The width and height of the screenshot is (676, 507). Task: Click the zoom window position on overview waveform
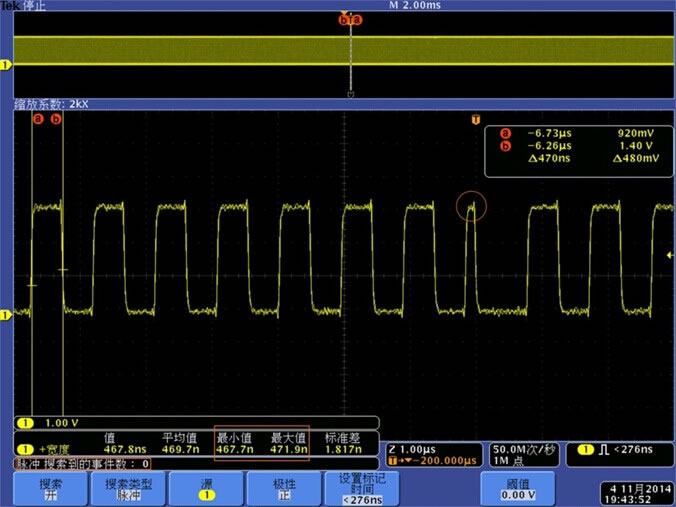tap(350, 50)
